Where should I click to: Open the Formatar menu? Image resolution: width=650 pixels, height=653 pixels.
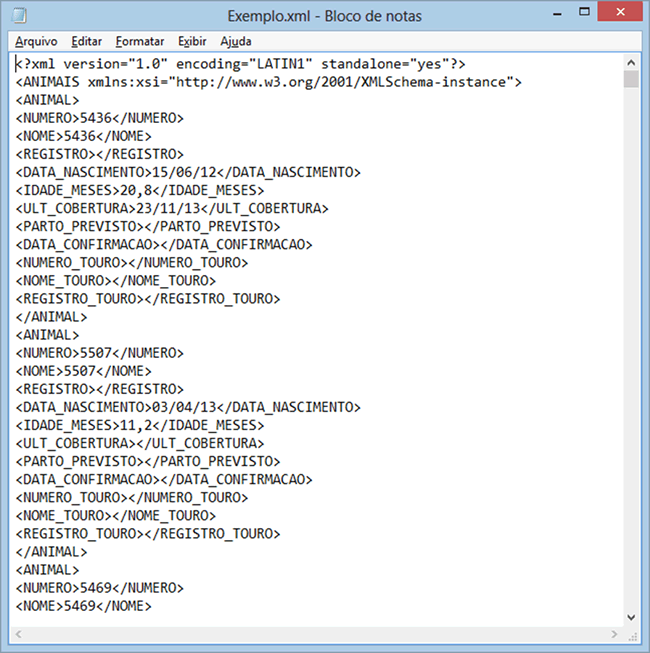click(x=140, y=41)
